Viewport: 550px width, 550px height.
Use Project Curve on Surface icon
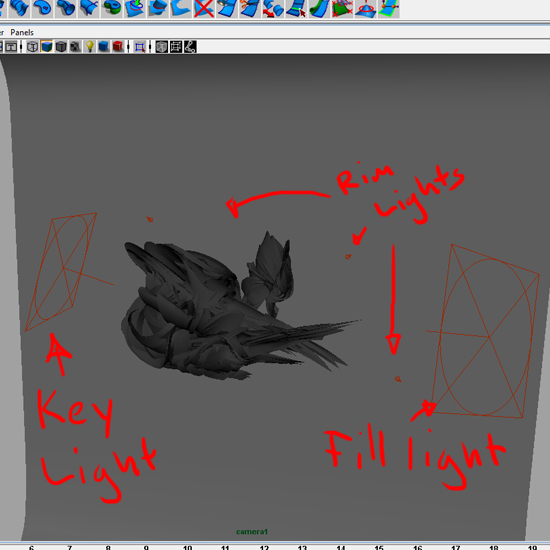point(135,8)
